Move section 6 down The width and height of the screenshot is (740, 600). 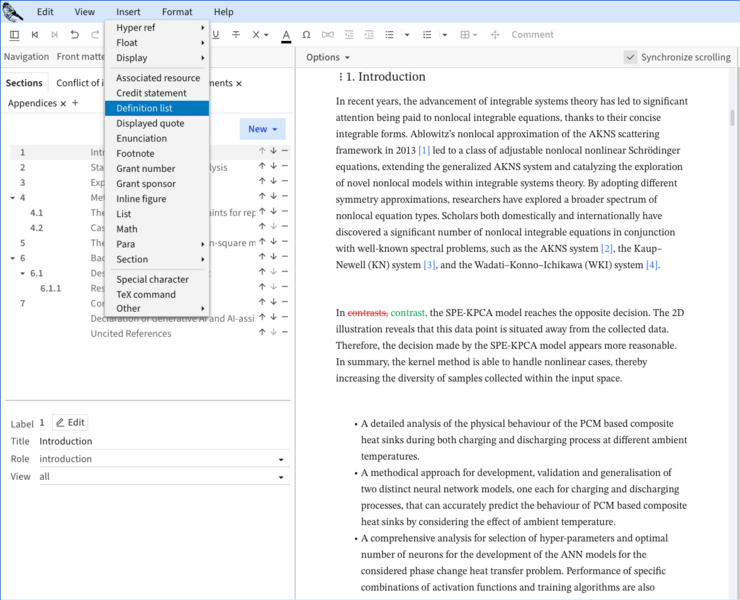[273, 256]
